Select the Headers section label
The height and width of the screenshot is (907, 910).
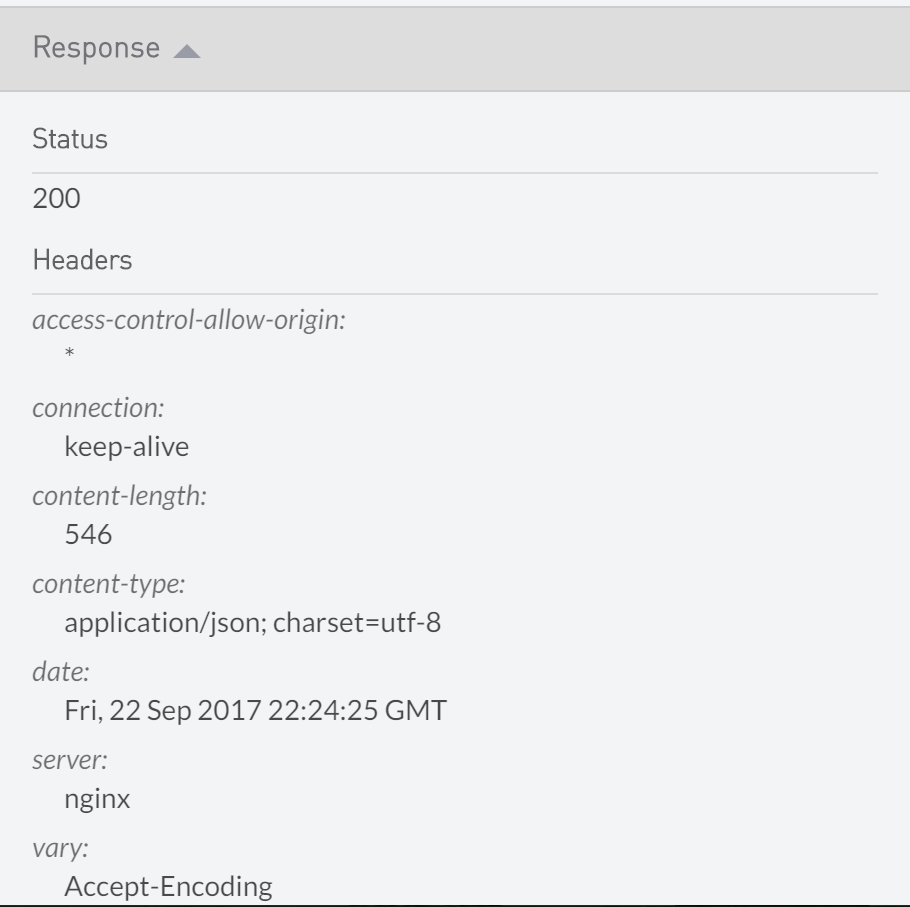pyautogui.click(x=82, y=261)
